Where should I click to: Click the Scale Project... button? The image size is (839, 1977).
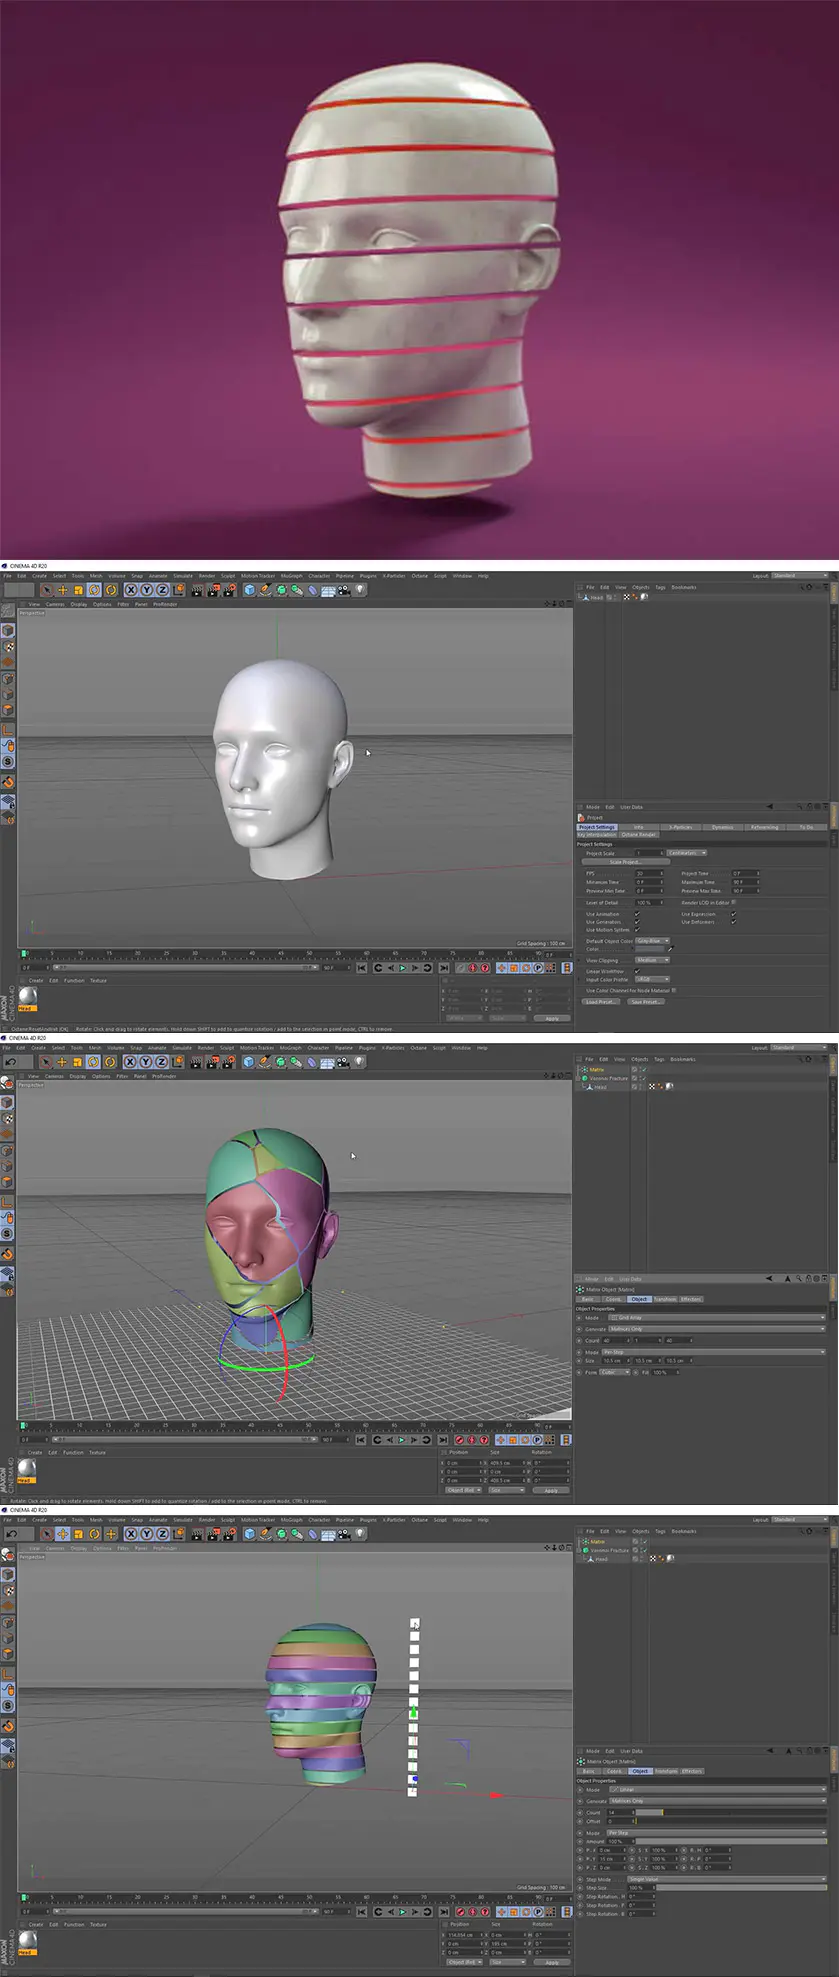[x=625, y=862]
